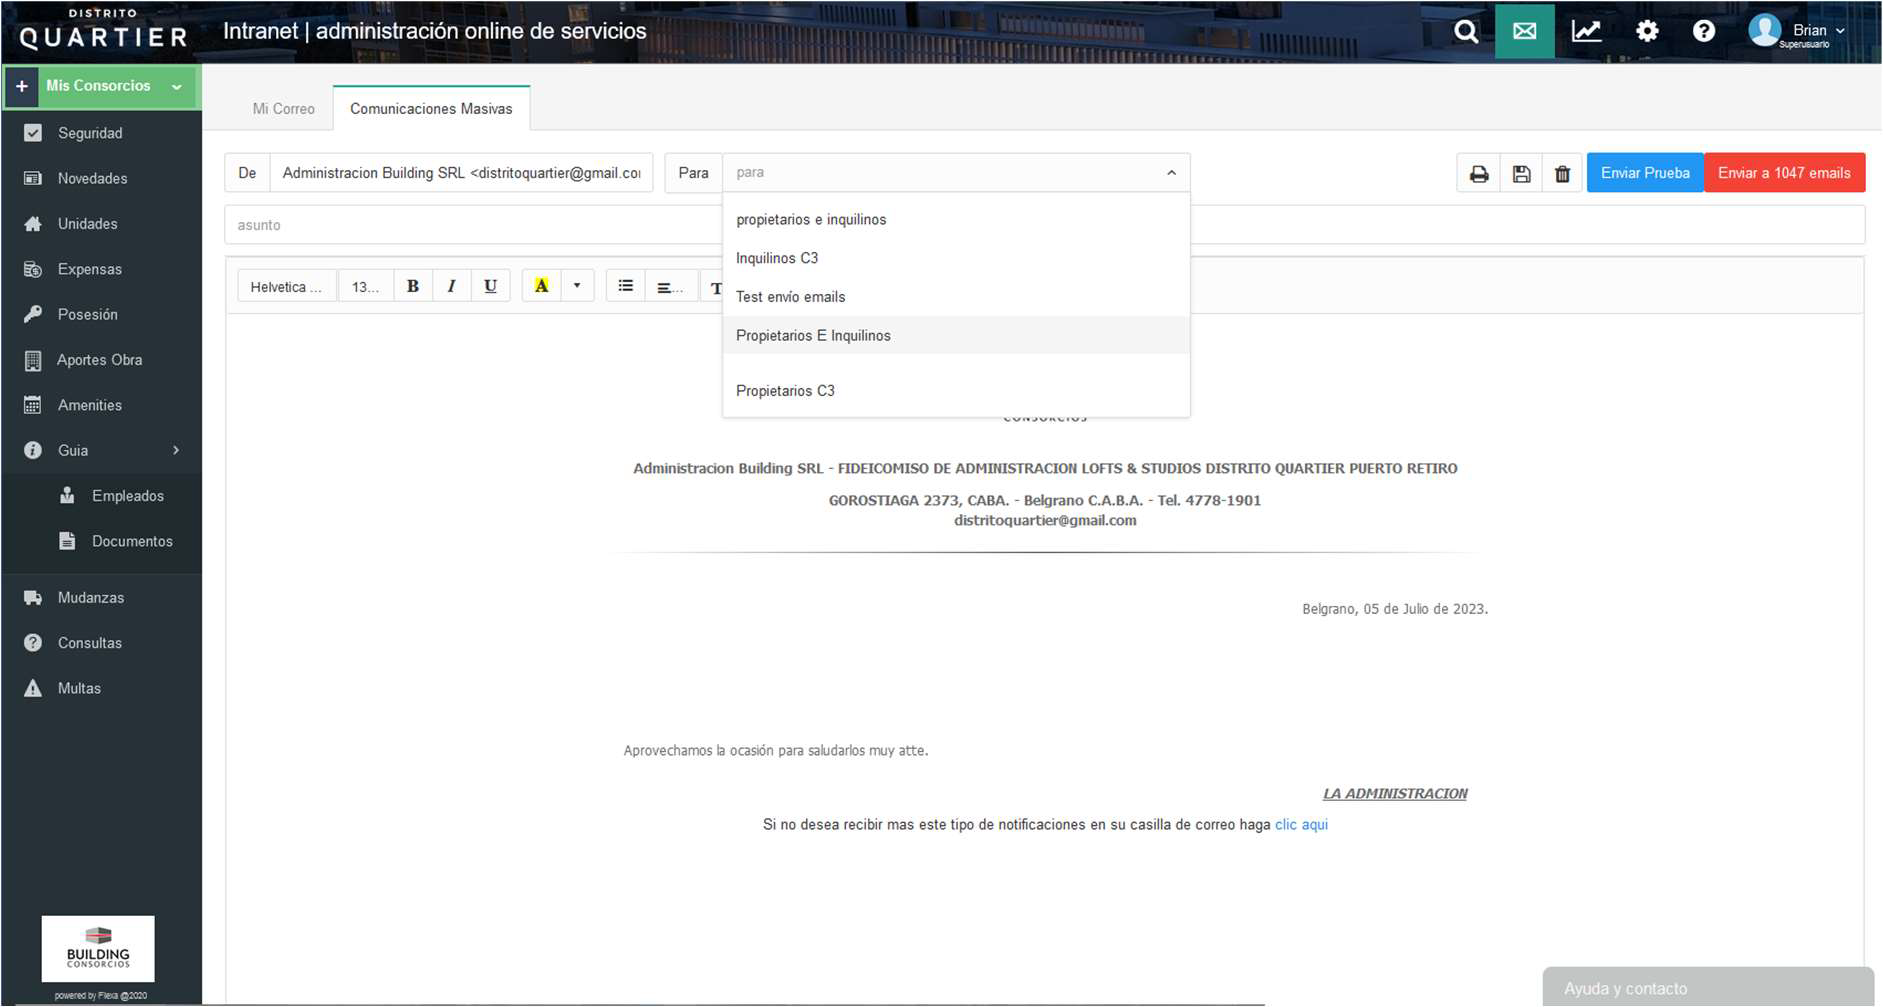The image size is (1883, 1007).
Task: Open Empleados submenu item
Action: [101, 496]
